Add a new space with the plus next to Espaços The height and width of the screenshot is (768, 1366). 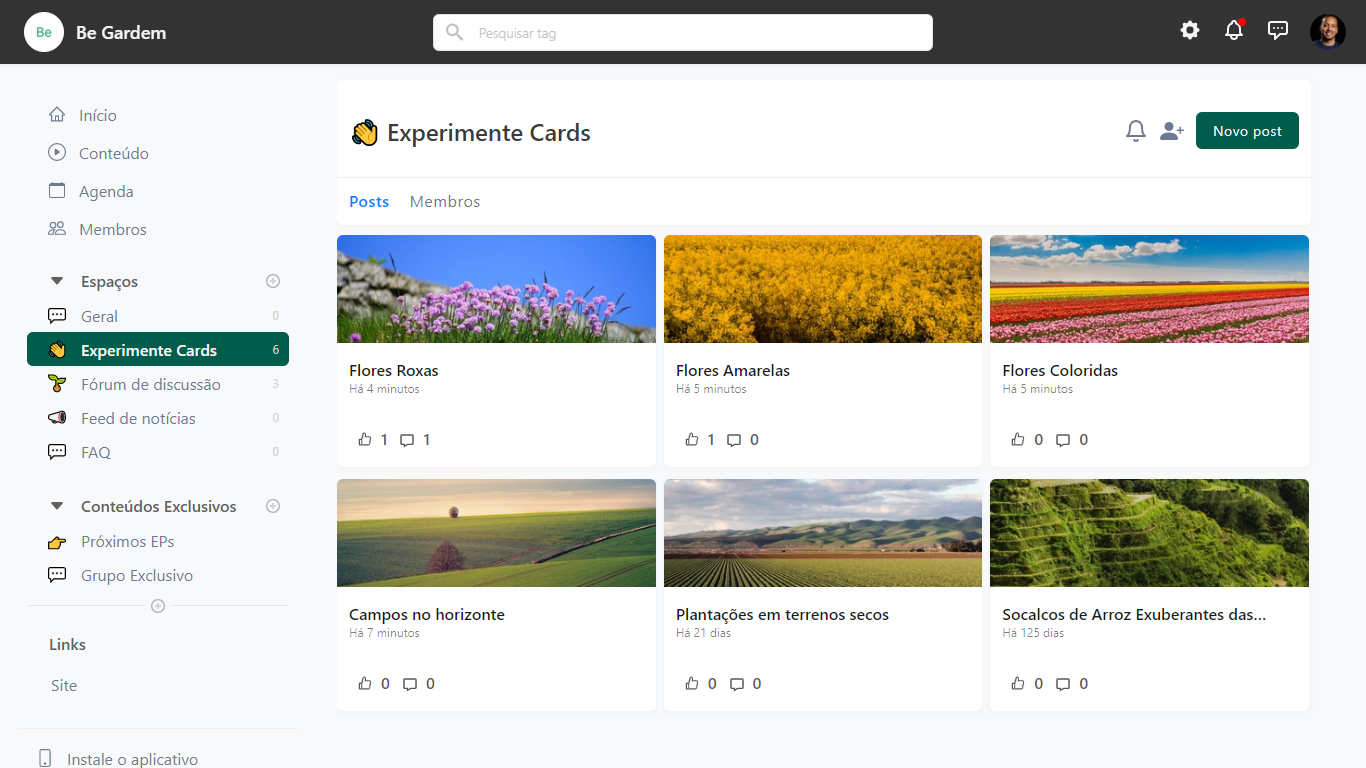point(272,281)
